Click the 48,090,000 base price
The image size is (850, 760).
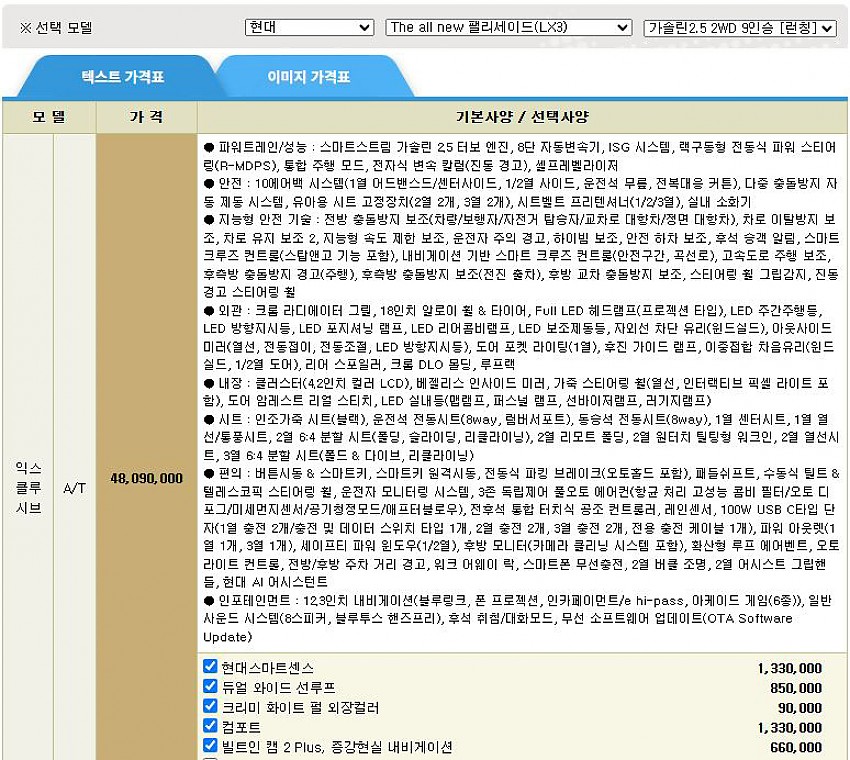(x=146, y=479)
